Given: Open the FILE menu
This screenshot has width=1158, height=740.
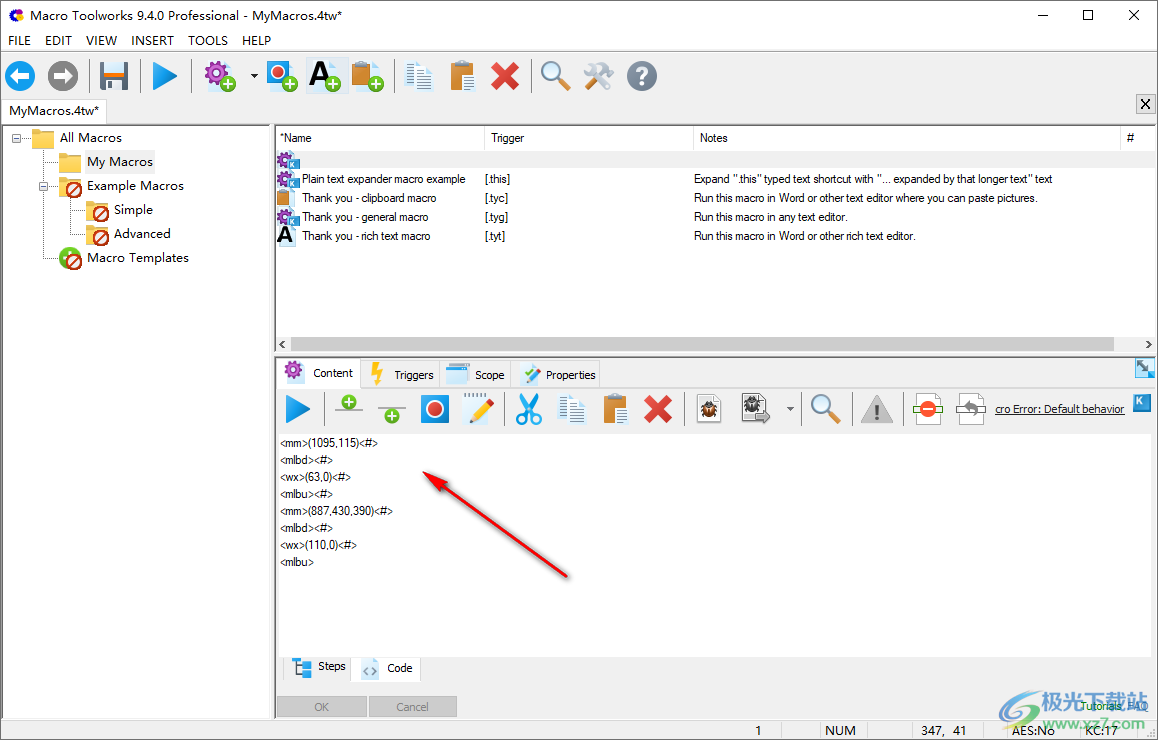Looking at the screenshot, I should (19, 41).
